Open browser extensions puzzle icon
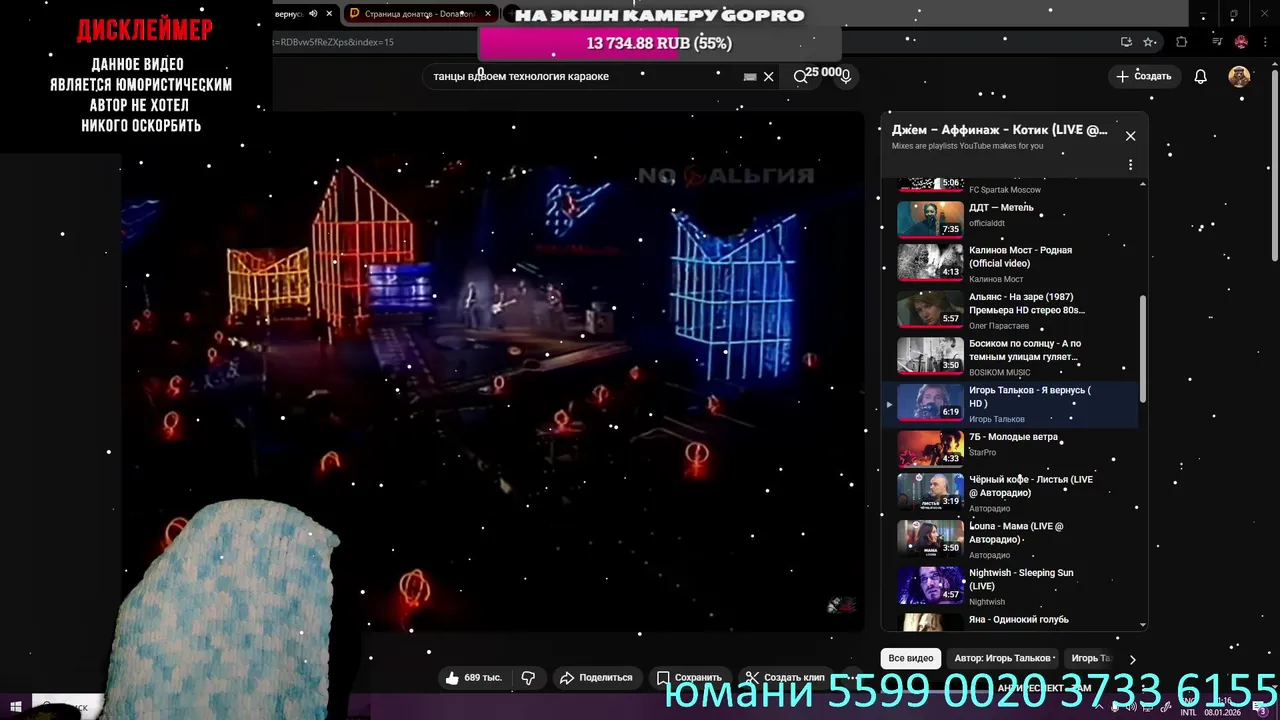Image resolution: width=1280 pixels, height=720 pixels. [1182, 42]
